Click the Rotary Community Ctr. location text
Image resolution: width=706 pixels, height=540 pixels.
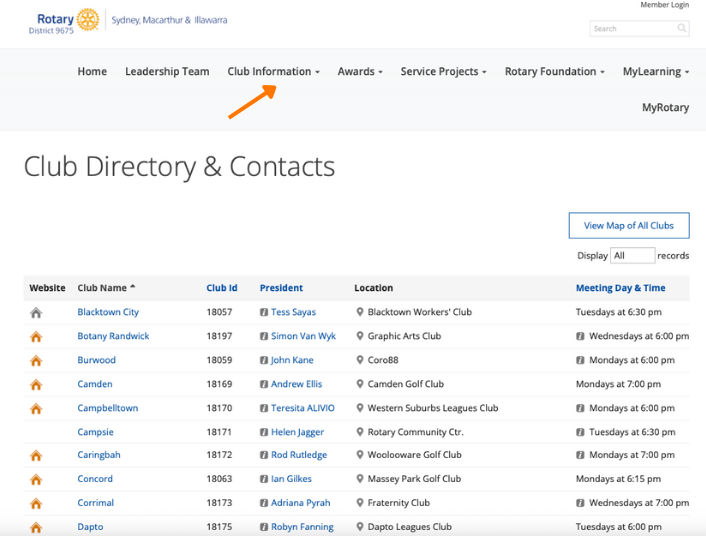(x=416, y=432)
